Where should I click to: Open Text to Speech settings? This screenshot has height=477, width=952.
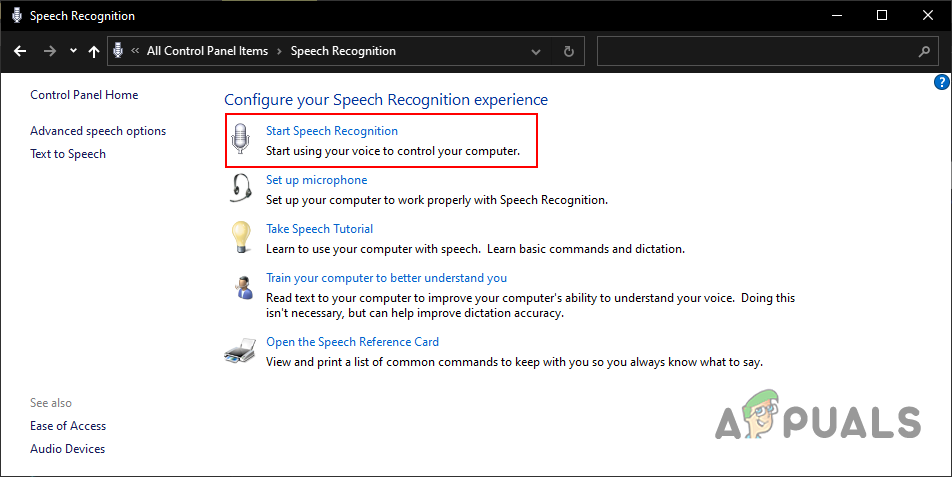[68, 154]
